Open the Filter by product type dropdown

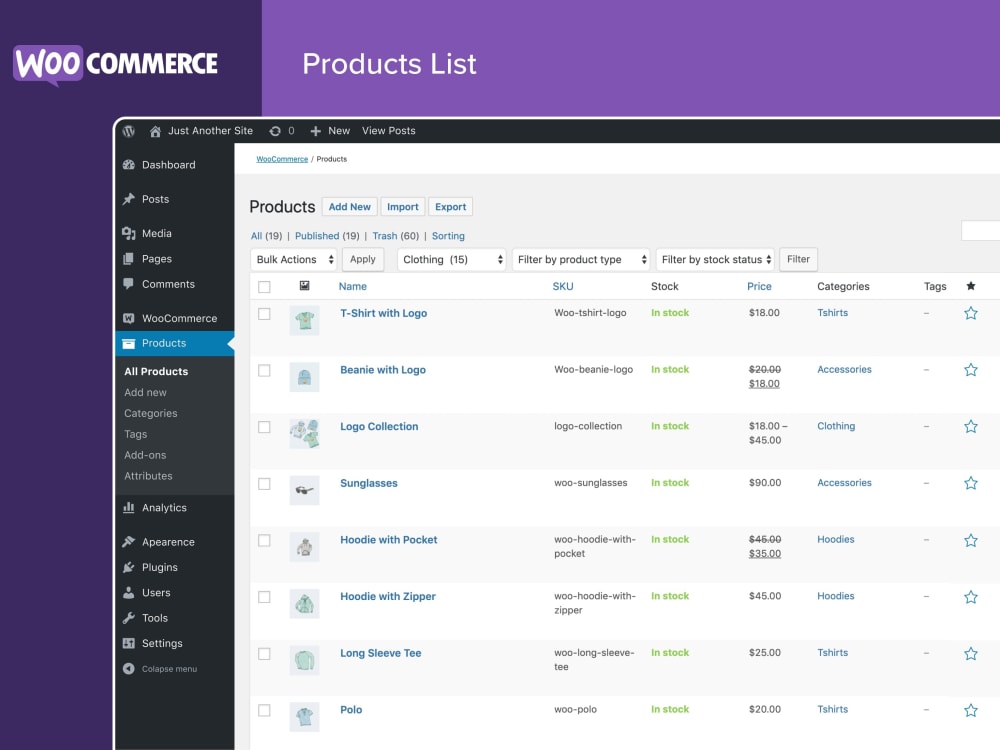click(581, 259)
